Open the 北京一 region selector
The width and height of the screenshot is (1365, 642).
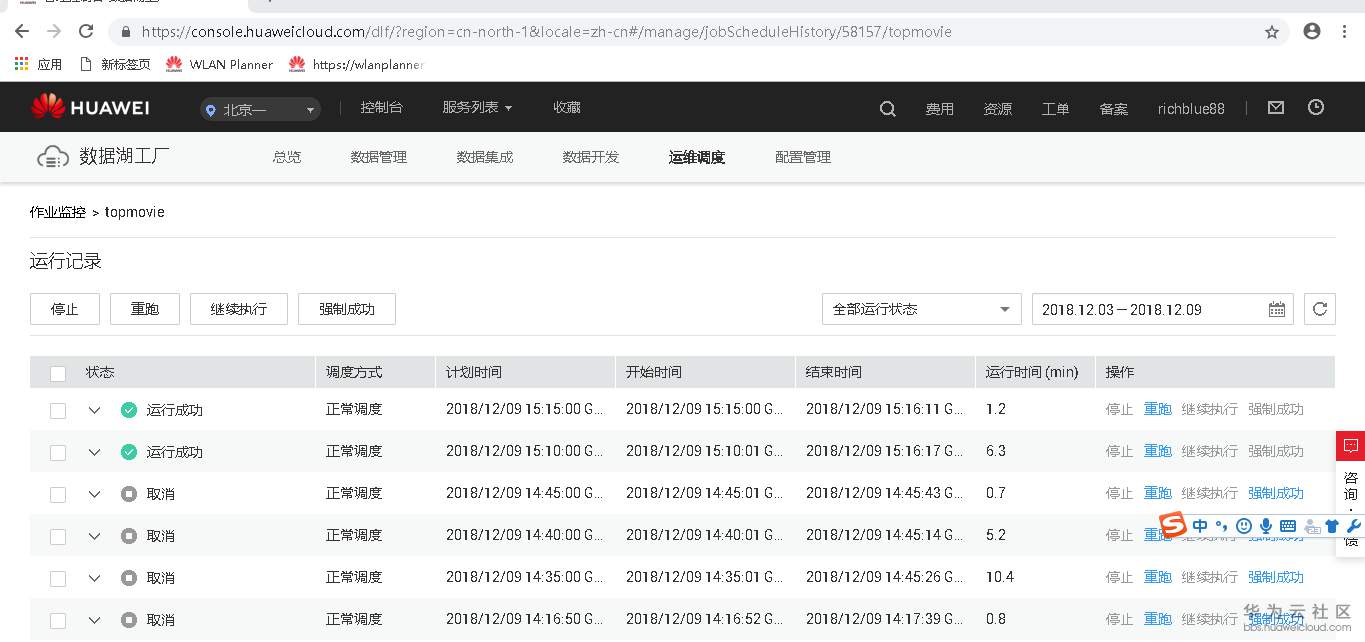[260, 109]
